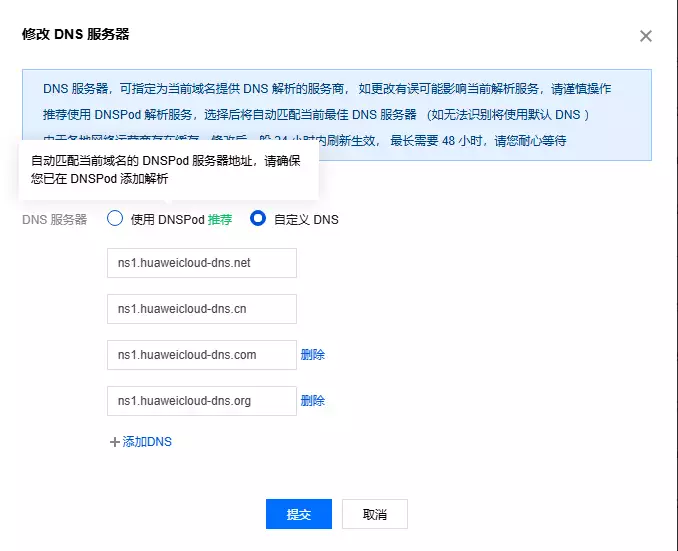This screenshot has height=551, width=678.
Task: Click the 添加DNS link text
Action: point(147,441)
